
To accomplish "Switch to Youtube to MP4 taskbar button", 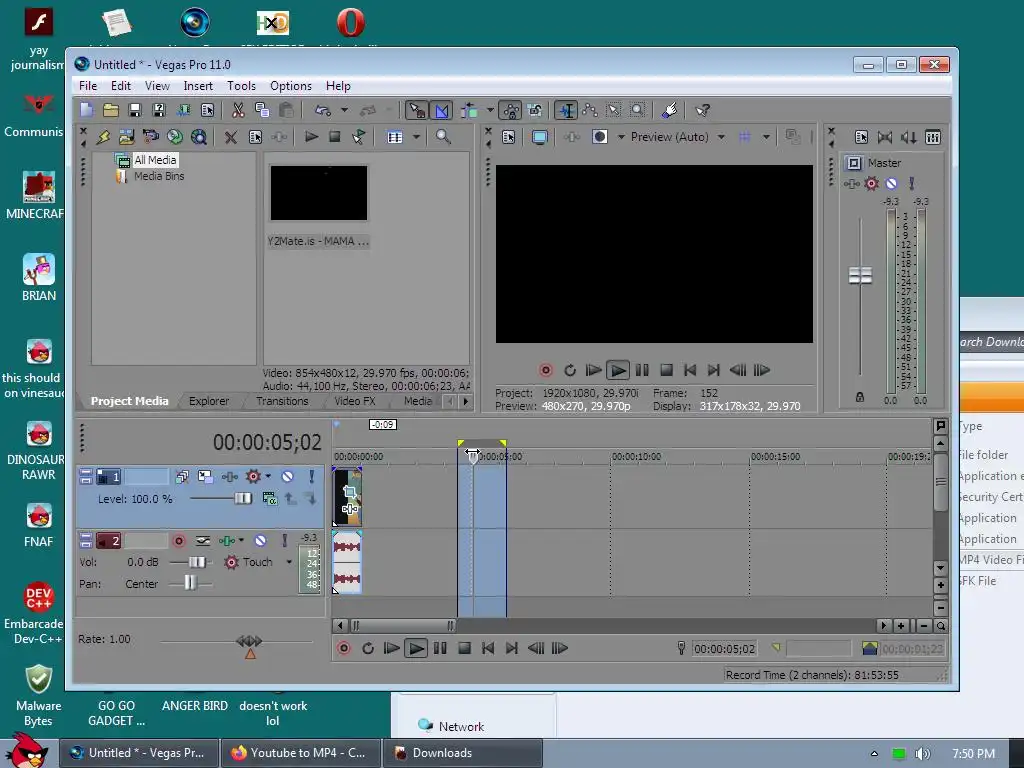I will pos(301,753).
